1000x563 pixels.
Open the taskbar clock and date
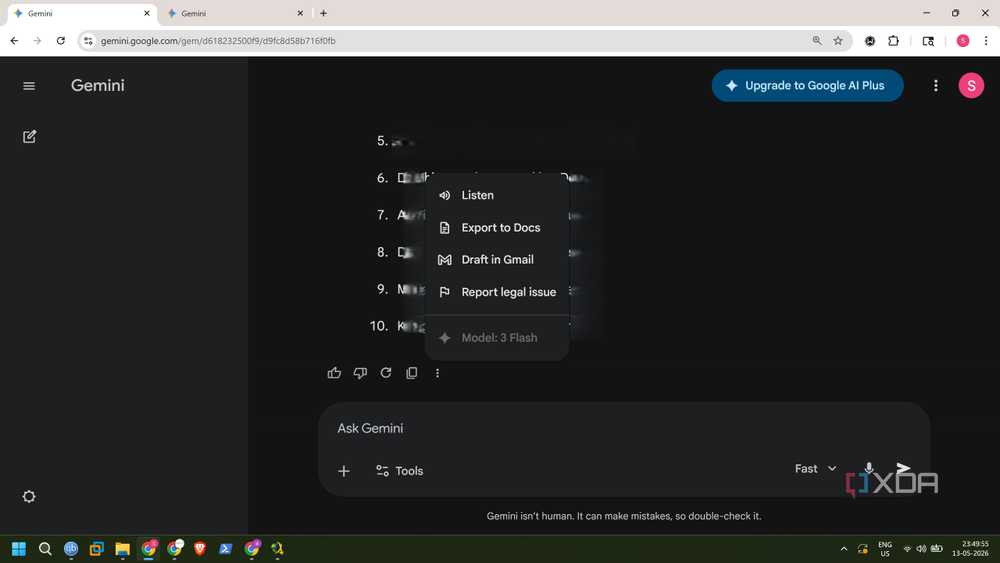pos(971,548)
